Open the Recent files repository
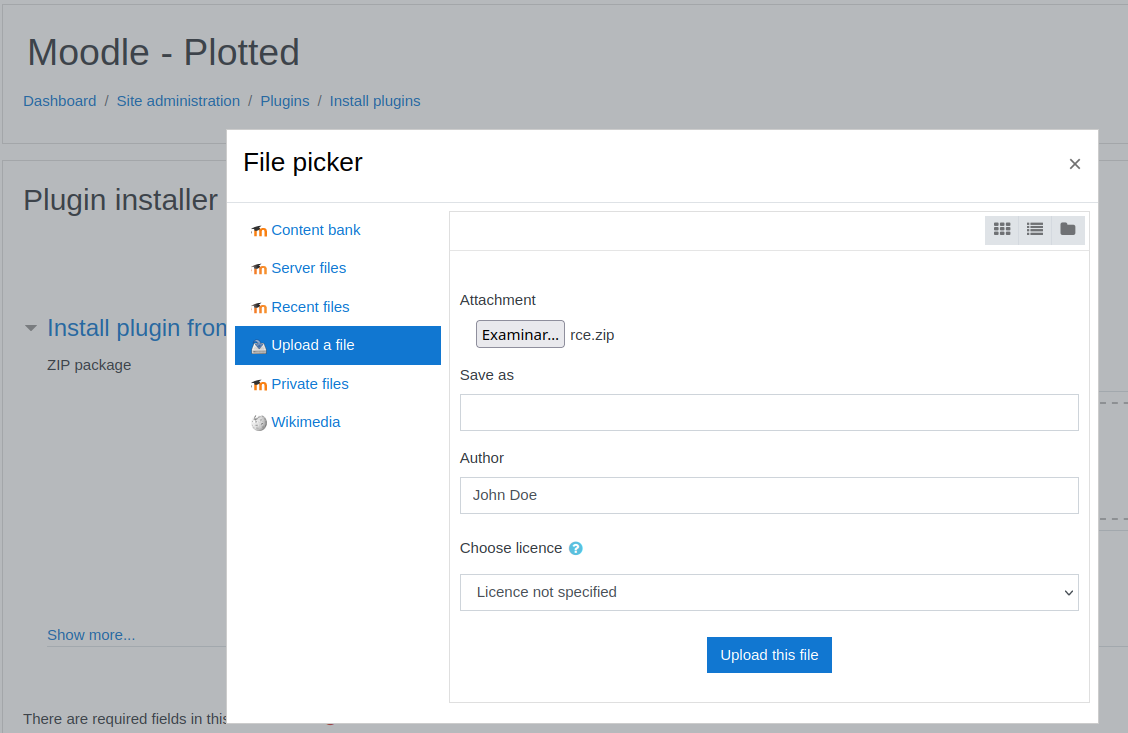Image resolution: width=1128 pixels, height=733 pixels. 310,307
